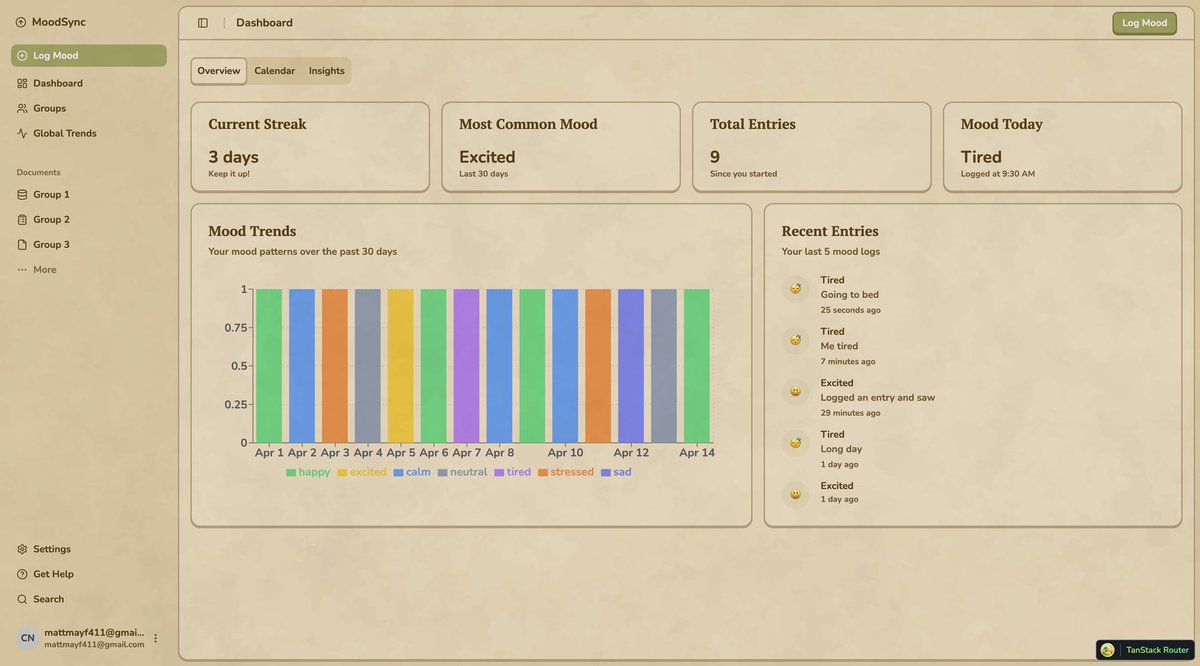Viewport: 1200px width, 666px height.
Task: Click the excited legend color swatch
Action: click(x=342, y=472)
